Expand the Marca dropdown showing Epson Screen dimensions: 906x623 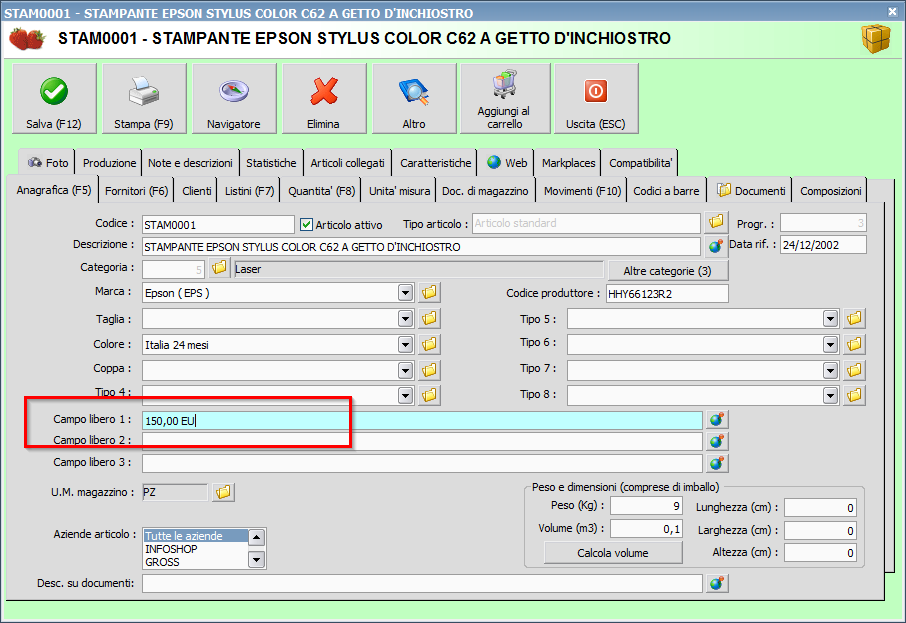pyautogui.click(x=406, y=293)
